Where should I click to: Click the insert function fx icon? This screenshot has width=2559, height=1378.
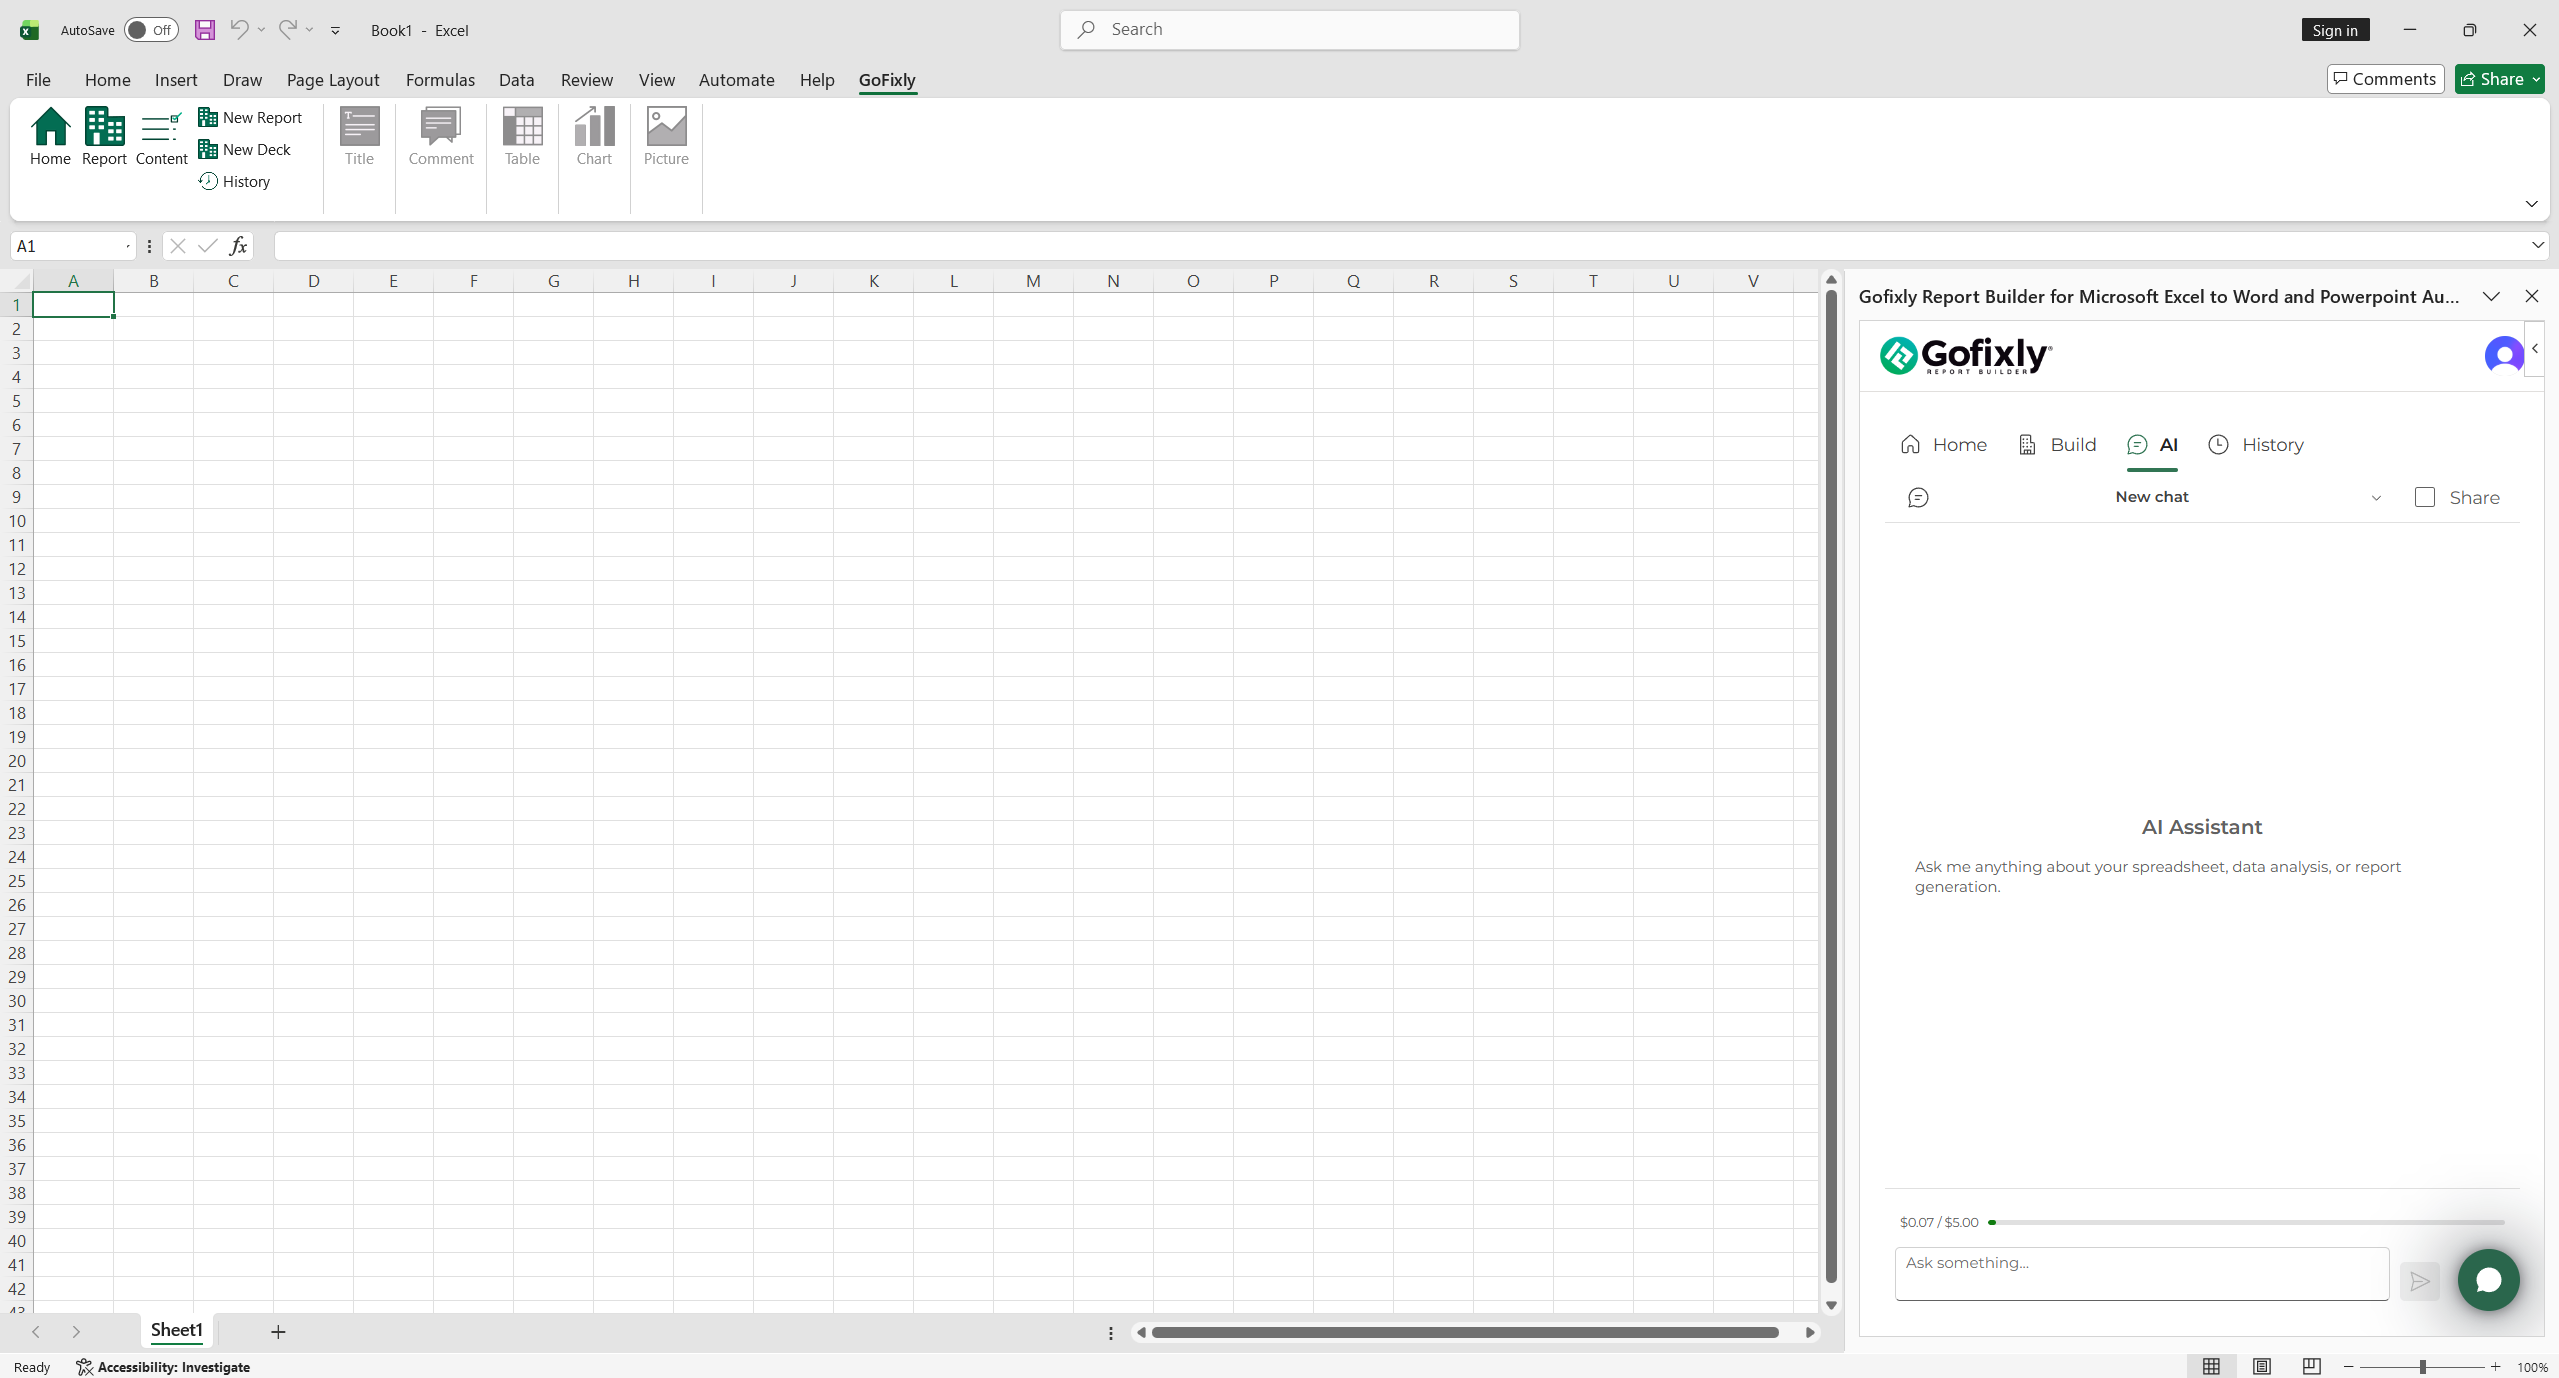coord(238,246)
